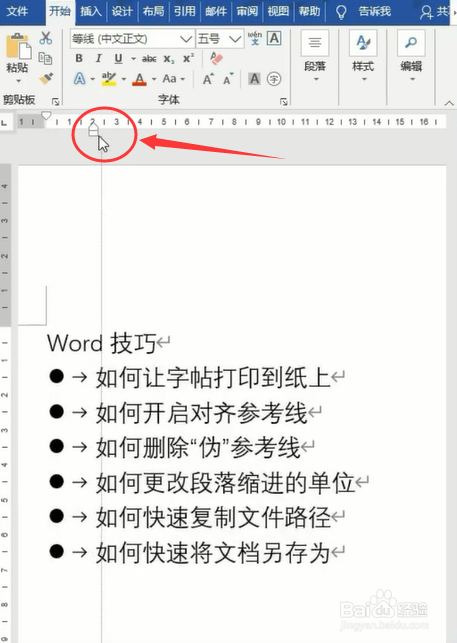
Task: Click the heading text Word 技巧
Action: (101, 343)
